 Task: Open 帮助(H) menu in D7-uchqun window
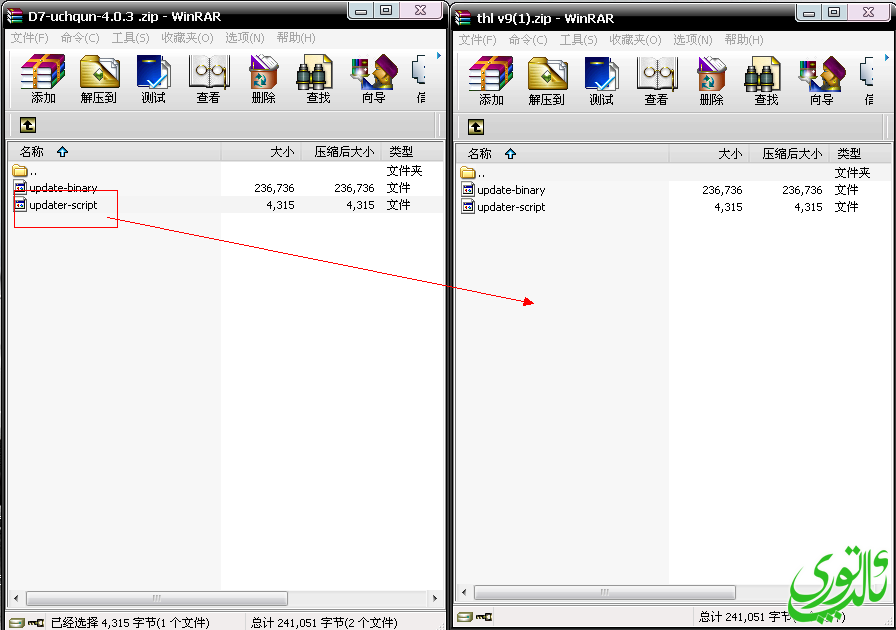[295, 38]
